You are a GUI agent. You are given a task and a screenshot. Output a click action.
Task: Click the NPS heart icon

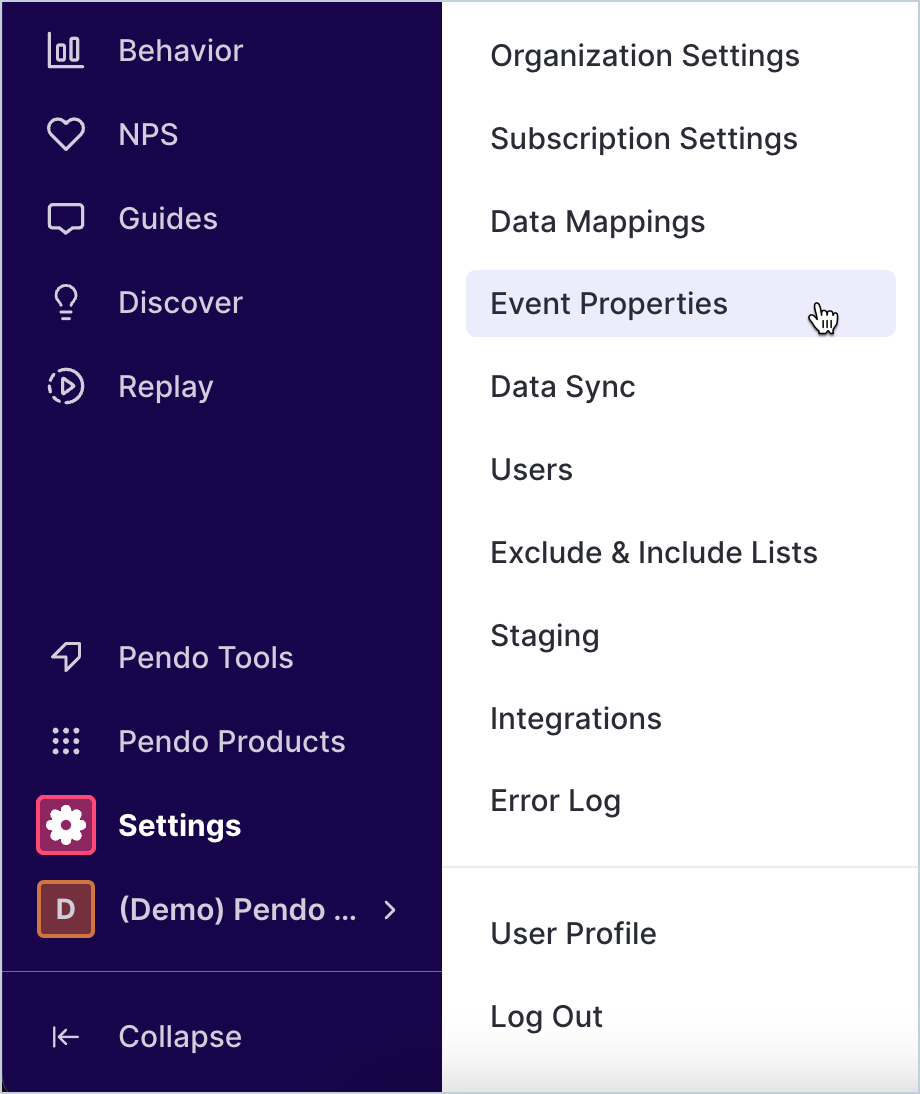pos(66,135)
